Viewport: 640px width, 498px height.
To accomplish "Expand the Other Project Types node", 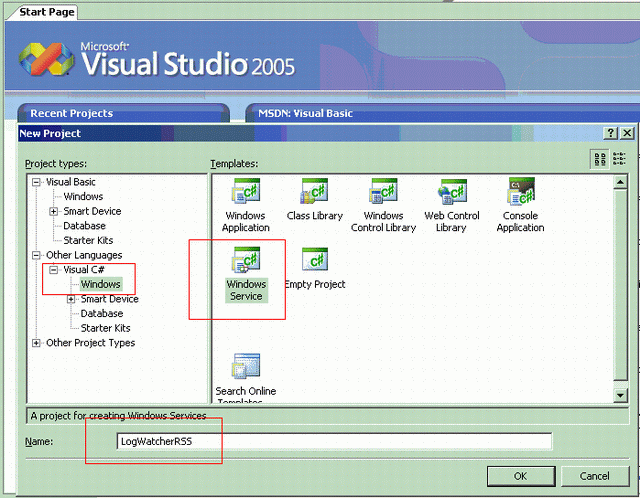I will click(37, 343).
